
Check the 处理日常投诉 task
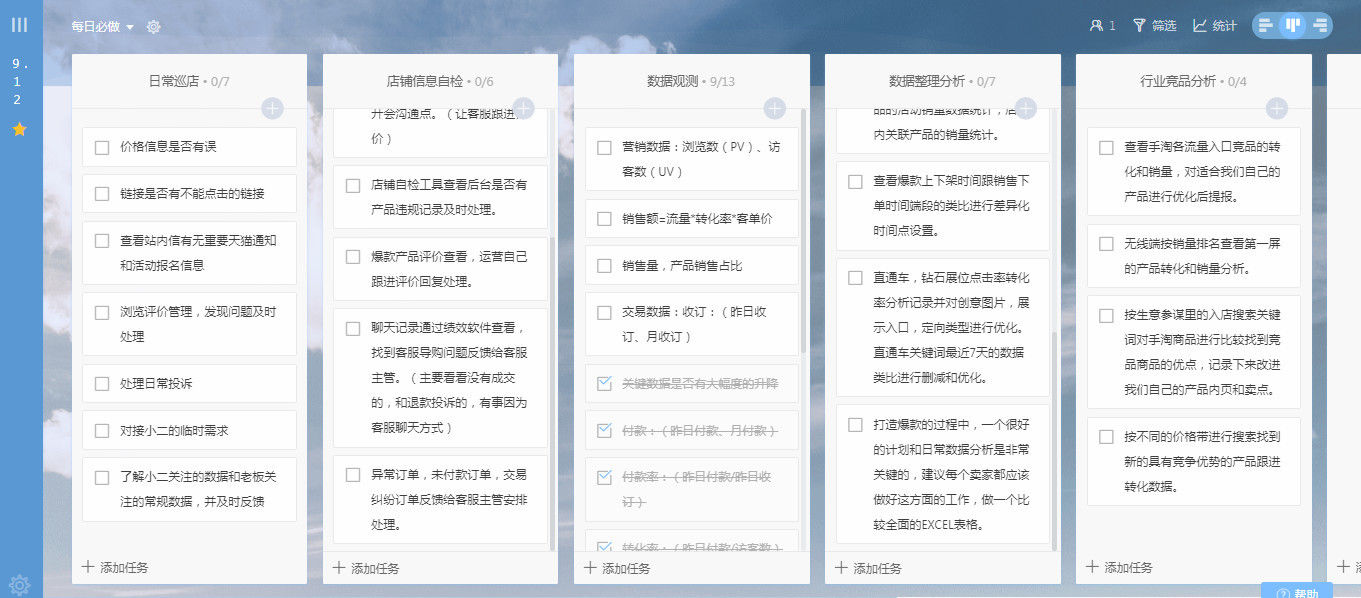[101, 383]
